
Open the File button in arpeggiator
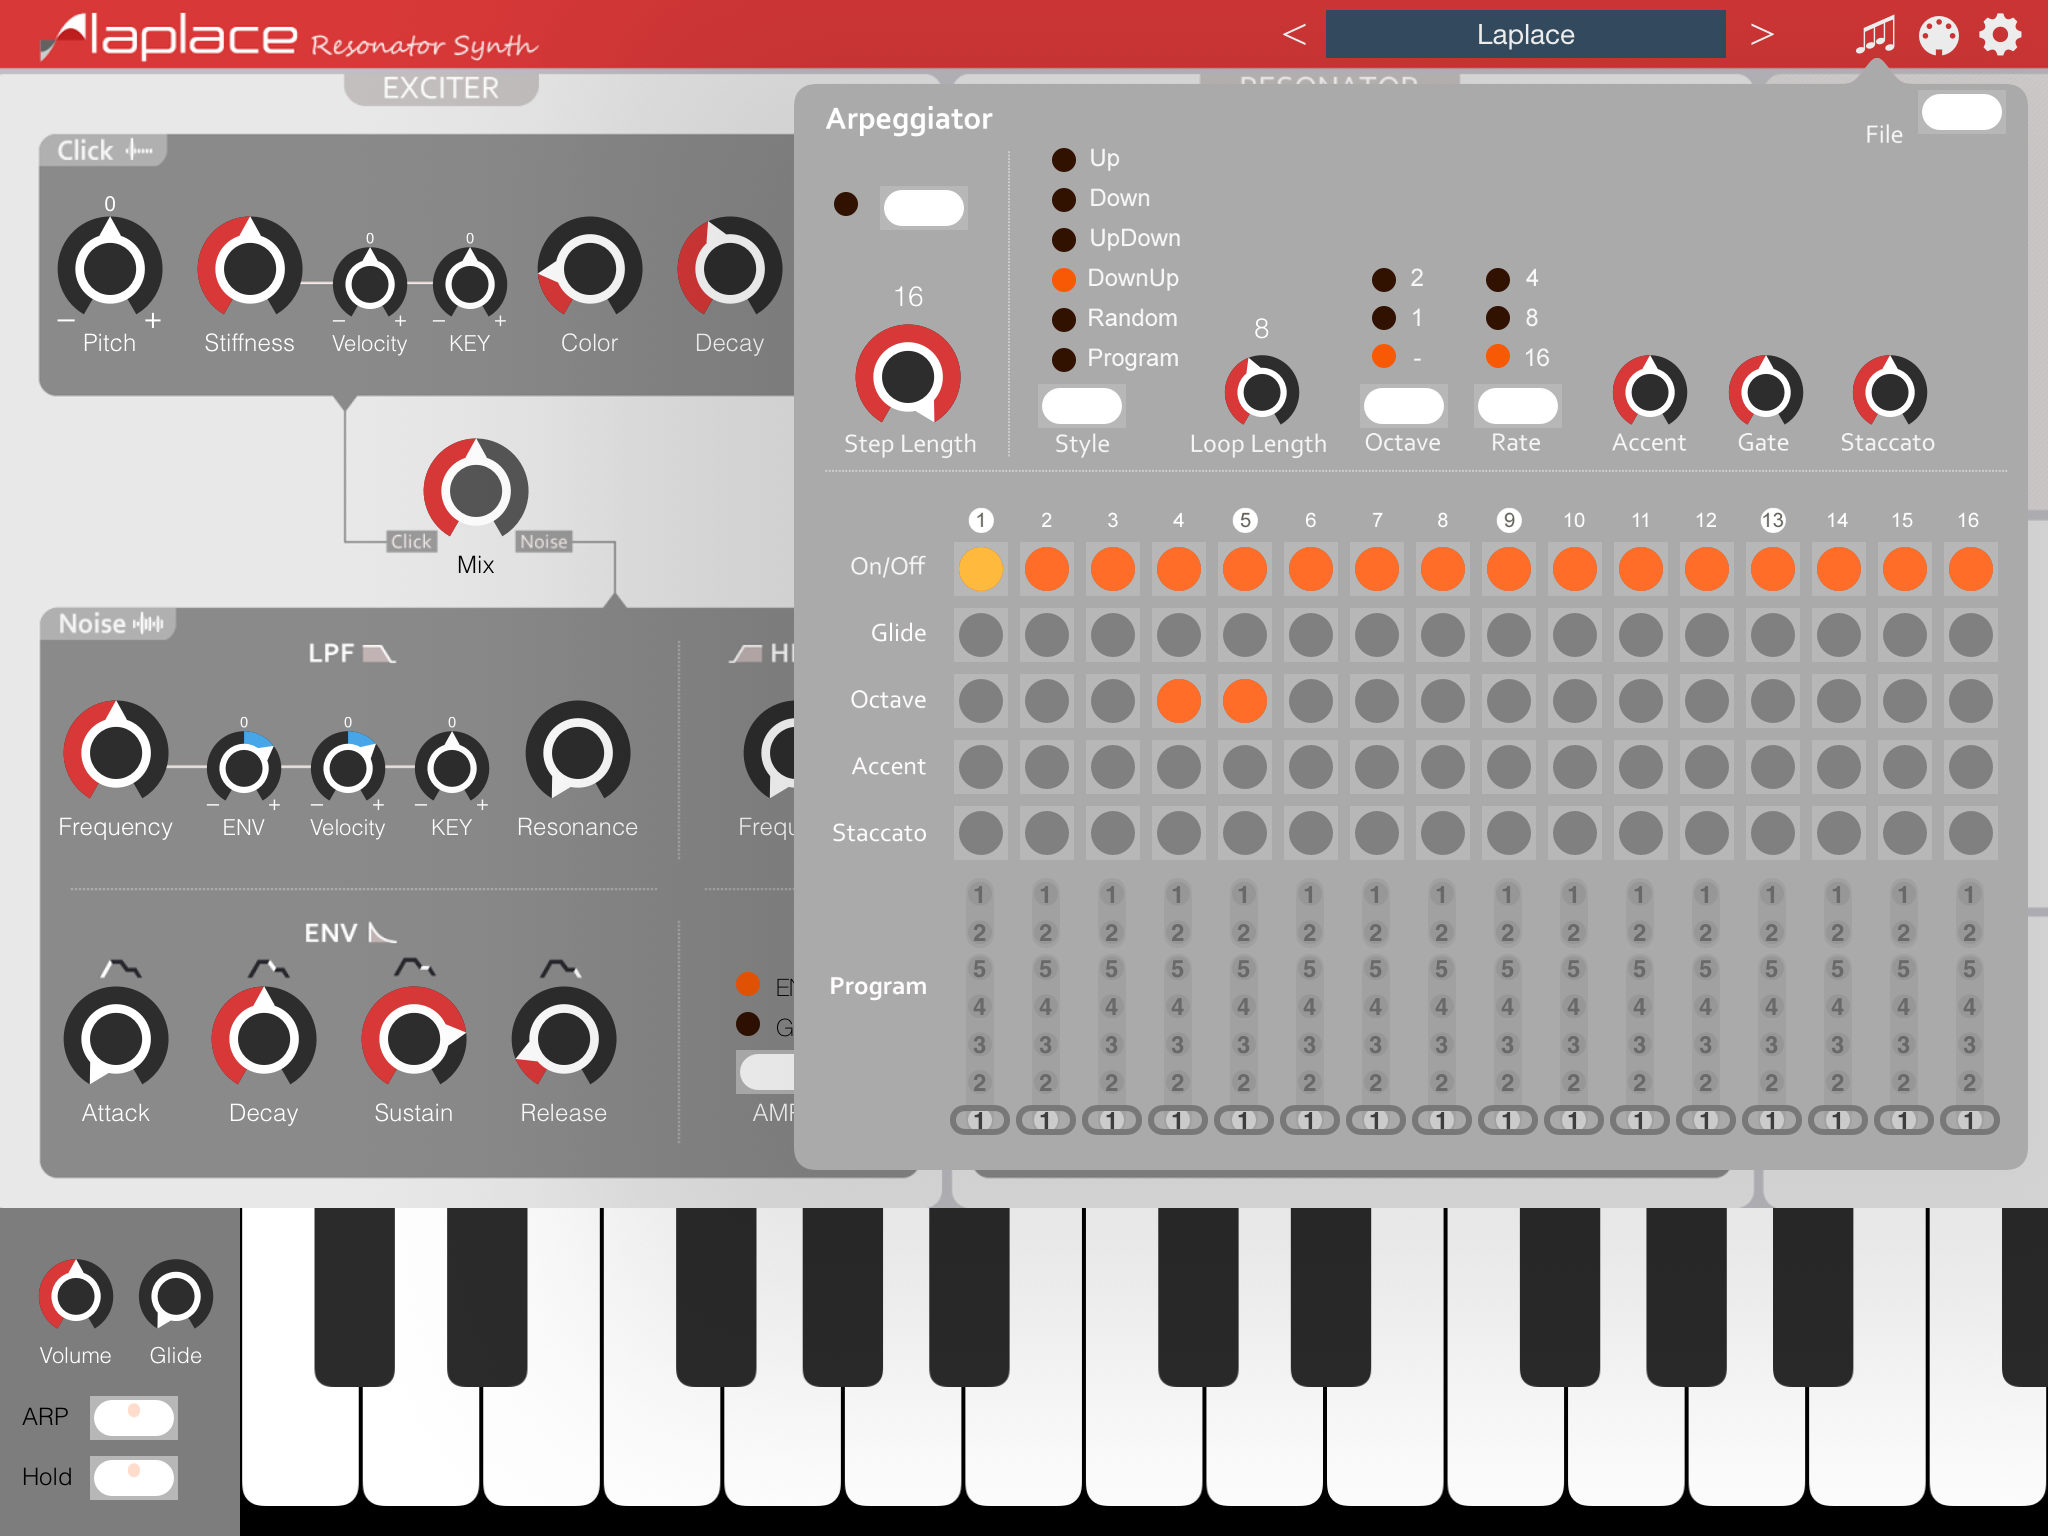[1961, 112]
